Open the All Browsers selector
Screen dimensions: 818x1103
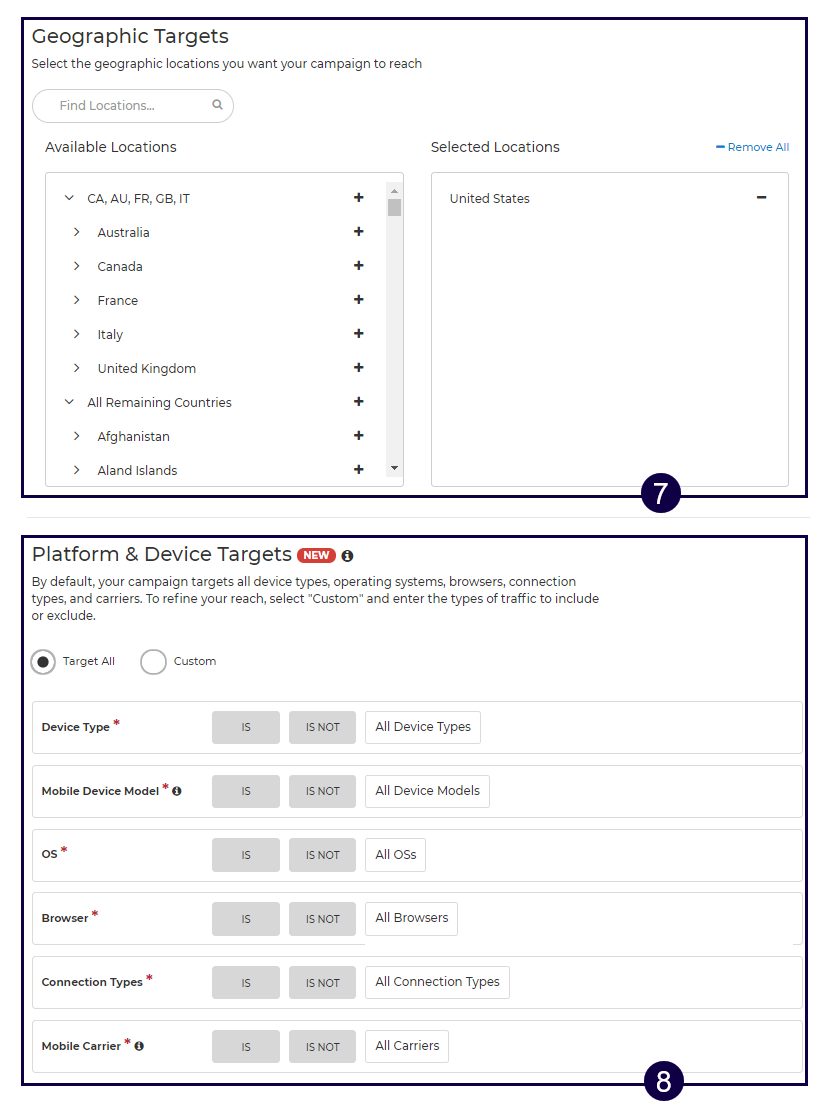[411, 918]
